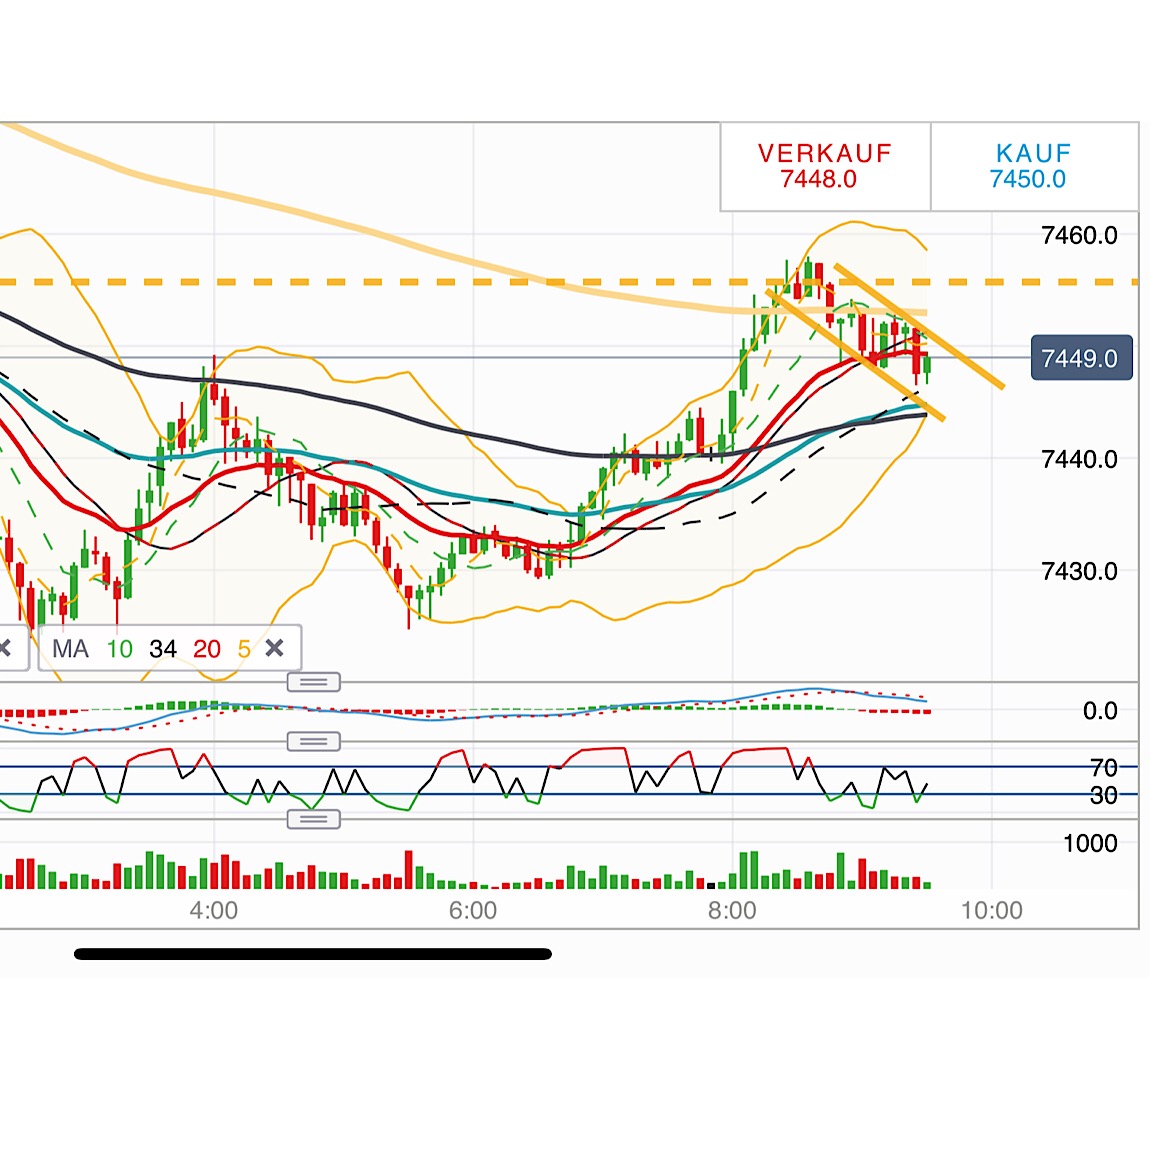The image size is (1150, 1150).
Task: Select the 8:00 time axis label
Action: coord(731,911)
